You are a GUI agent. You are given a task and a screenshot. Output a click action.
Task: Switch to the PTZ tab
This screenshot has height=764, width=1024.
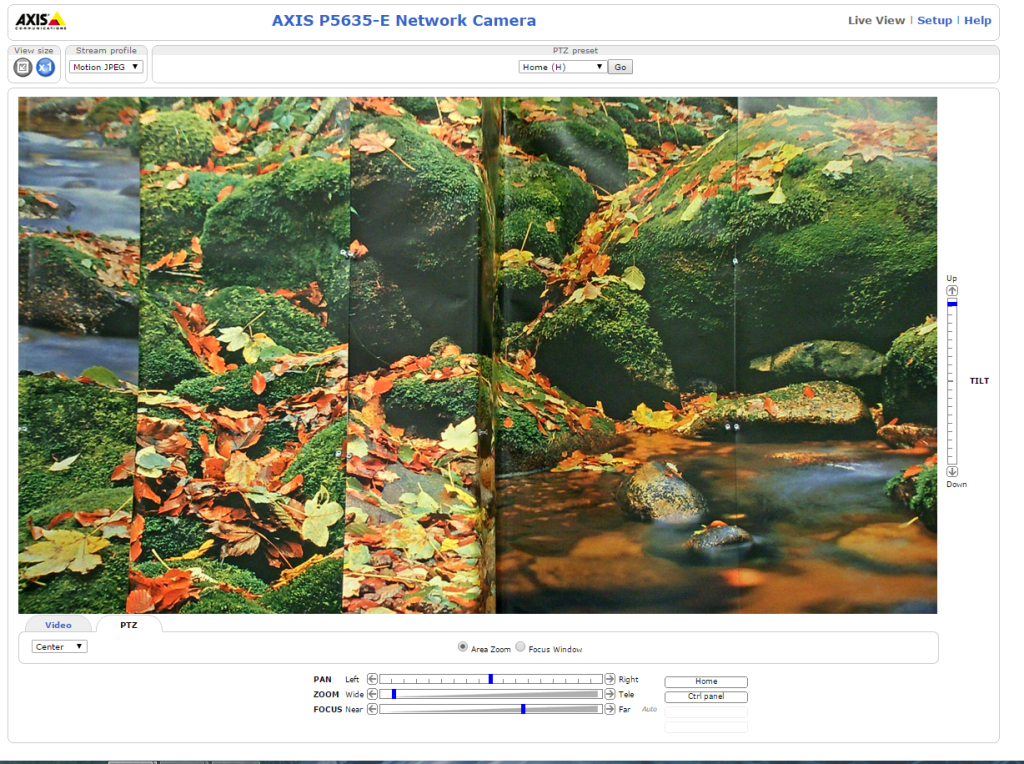point(129,624)
